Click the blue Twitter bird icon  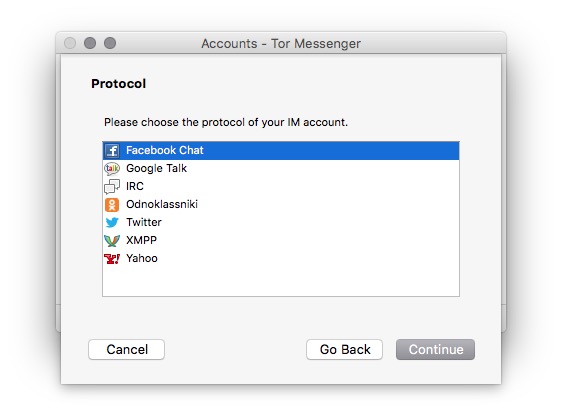[112, 222]
